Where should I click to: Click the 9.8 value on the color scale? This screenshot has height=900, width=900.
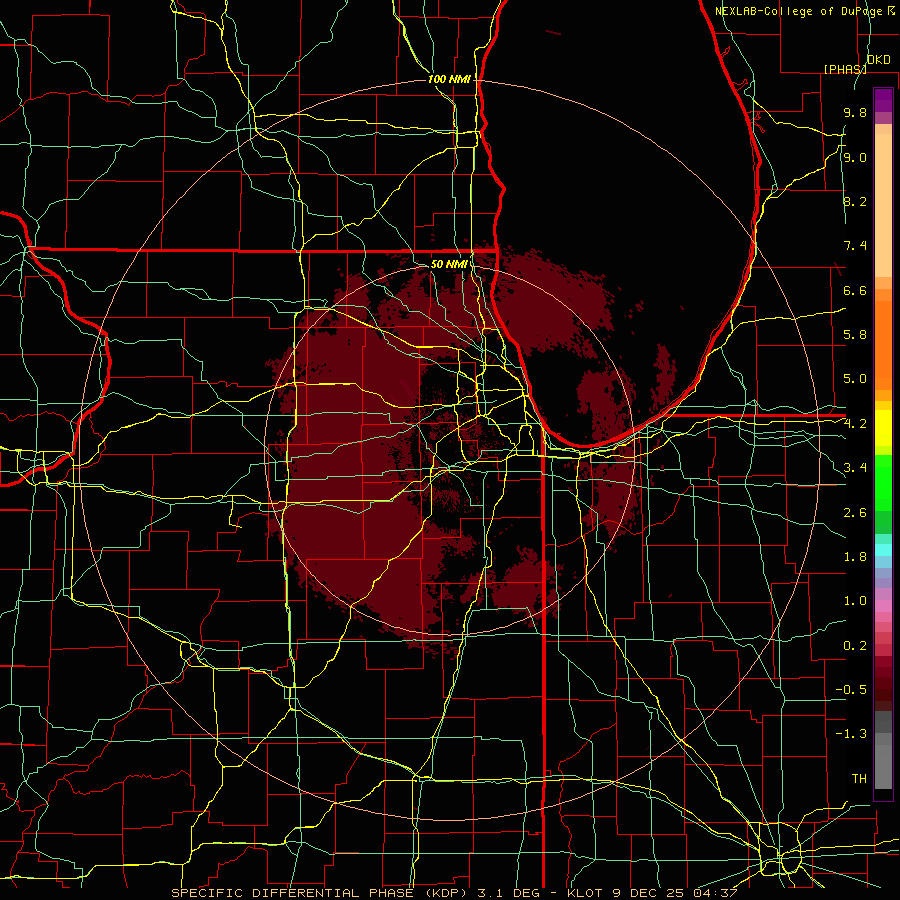[x=855, y=112]
